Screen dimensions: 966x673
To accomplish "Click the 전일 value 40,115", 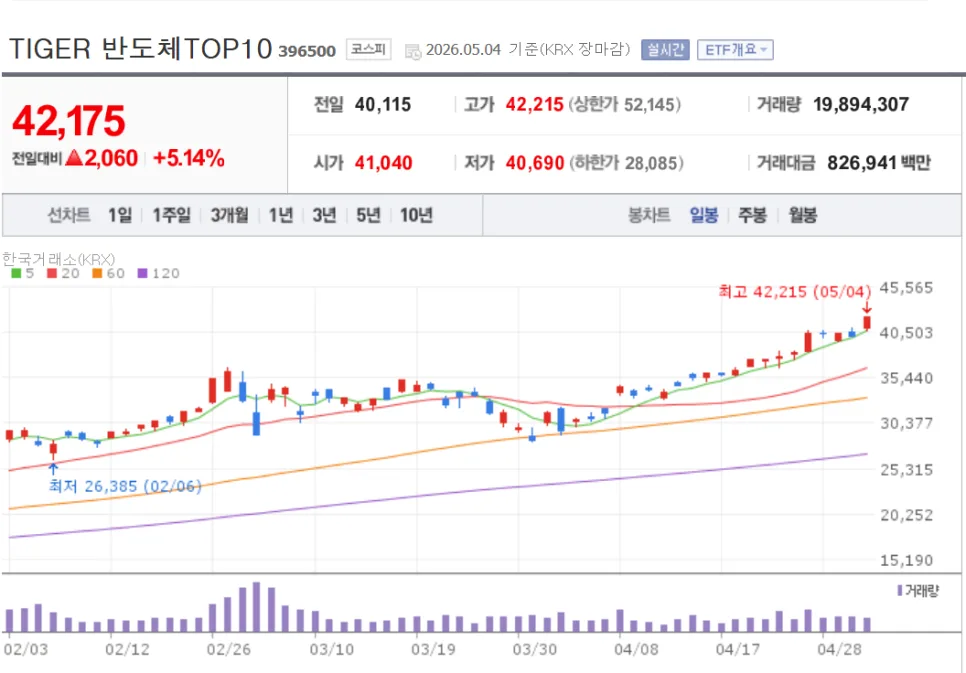I will 383,105.
